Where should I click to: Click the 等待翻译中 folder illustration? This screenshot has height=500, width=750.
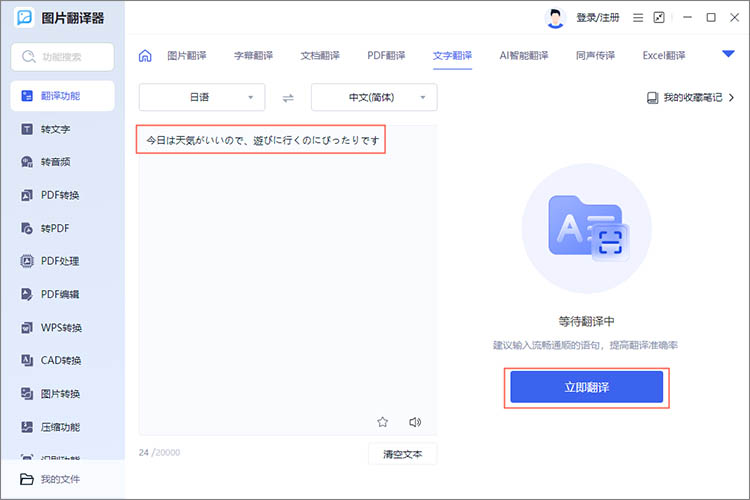(586, 228)
